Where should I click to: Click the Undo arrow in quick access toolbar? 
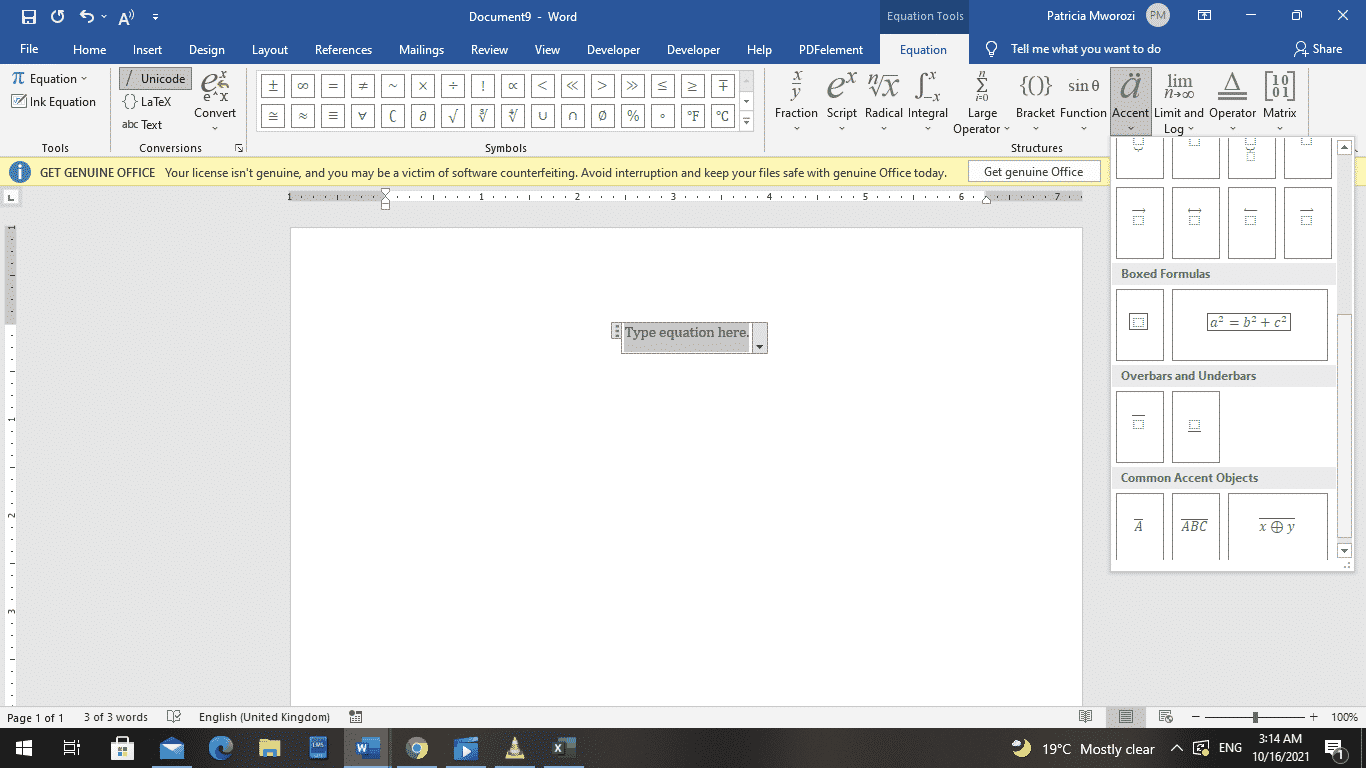pos(86,17)
